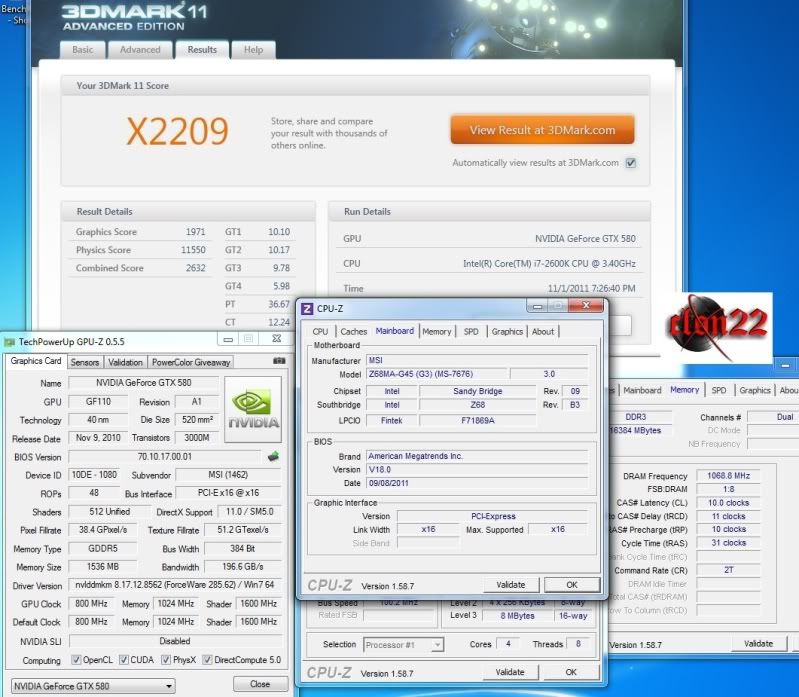The height and width of the screenshot is (697, 799).
Task: Toggle the CUDA checkbox
Action: click(124, 660)
